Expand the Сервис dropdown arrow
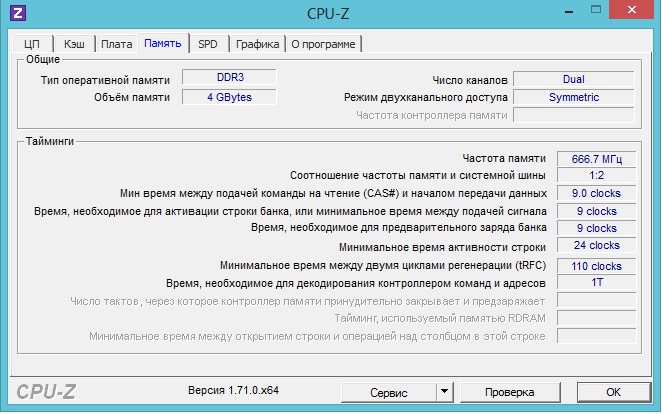662x414 pixels. coord(445,392)
